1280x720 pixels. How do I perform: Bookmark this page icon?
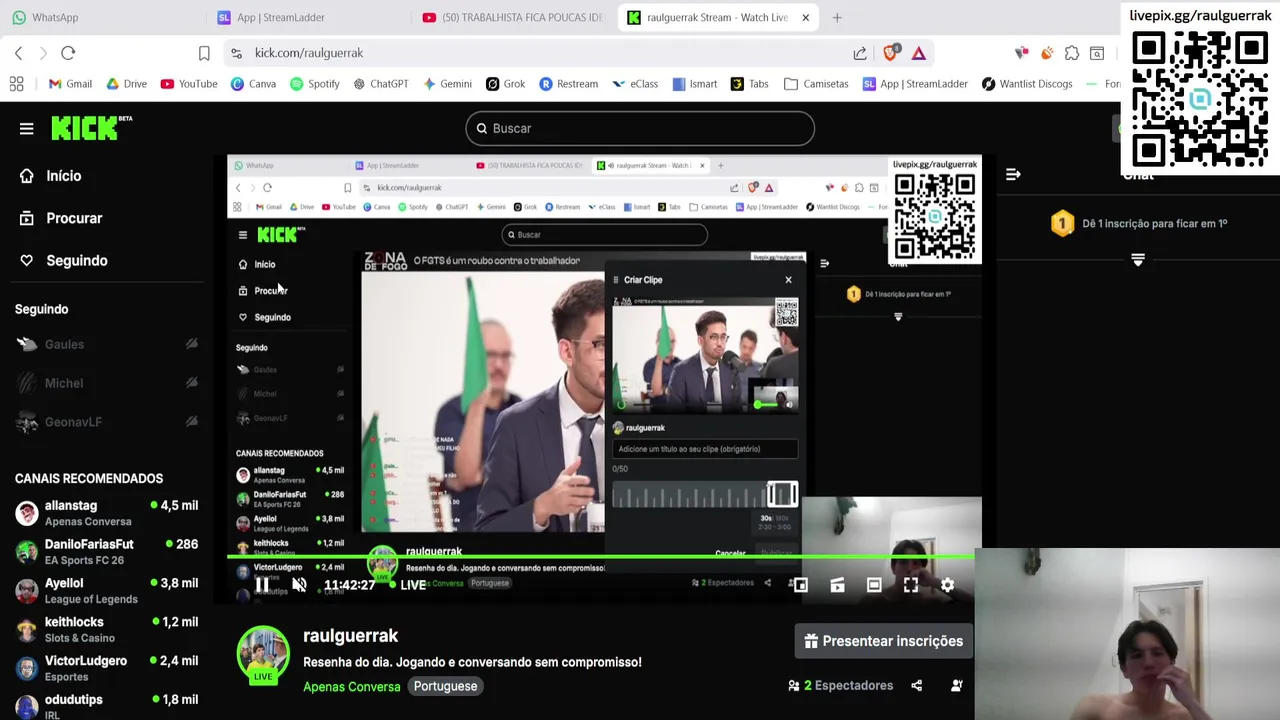pyautogui.click(x=204, y=53)
